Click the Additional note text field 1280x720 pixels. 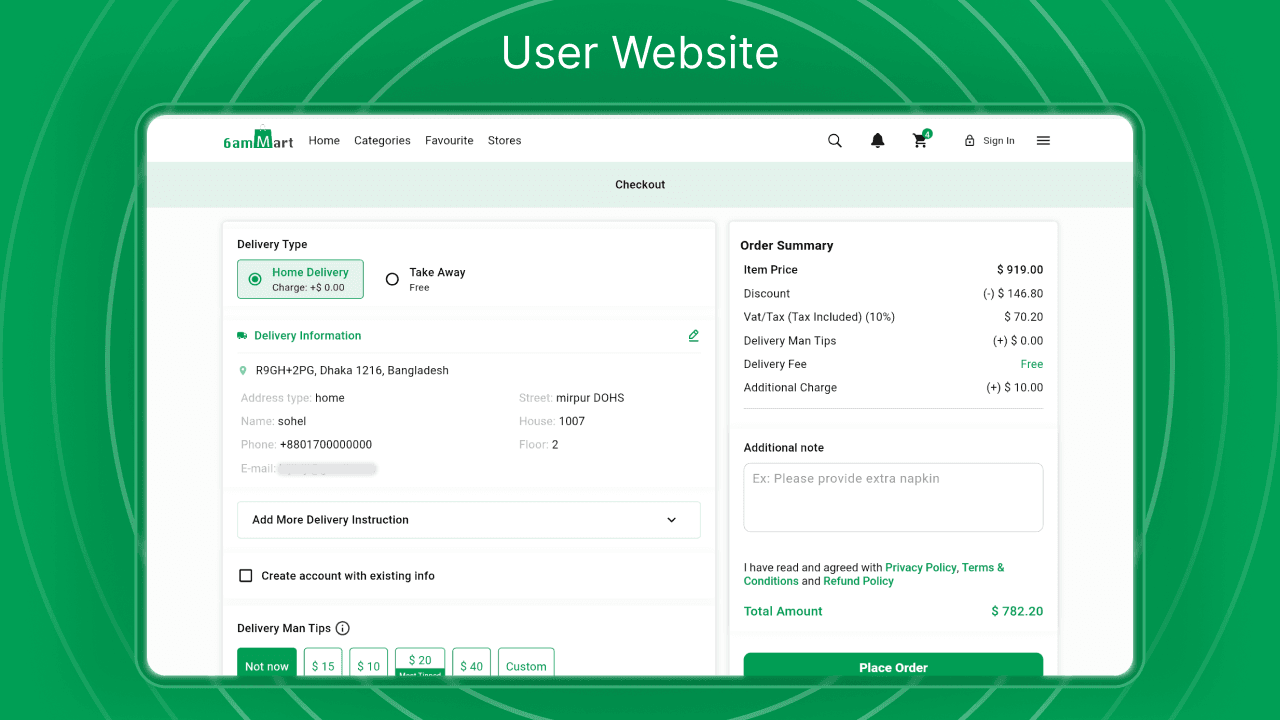pyautogui.click(x=893, y=497)
